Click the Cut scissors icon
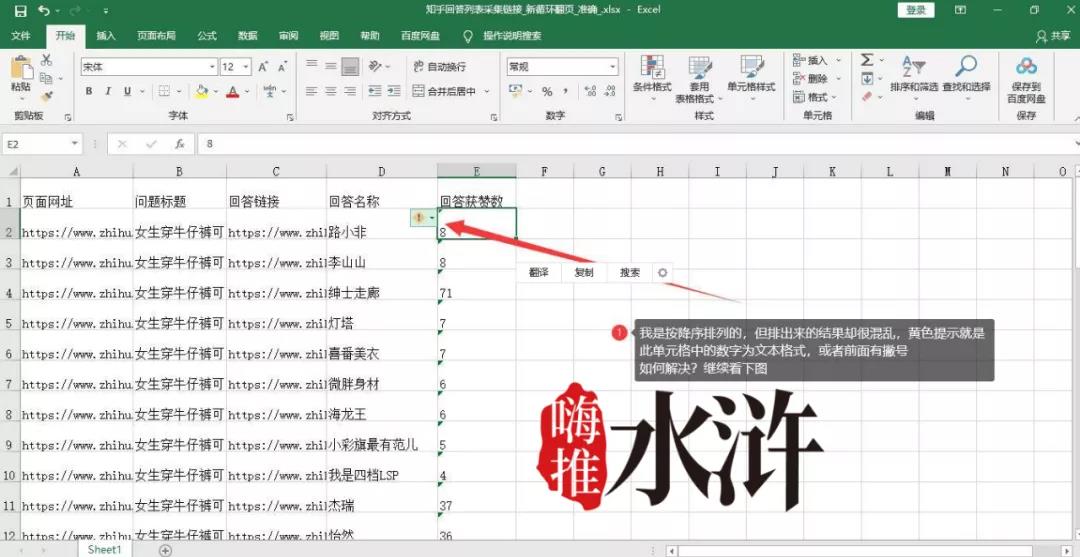Screen dimensions: 1080x557 (46, 60)
